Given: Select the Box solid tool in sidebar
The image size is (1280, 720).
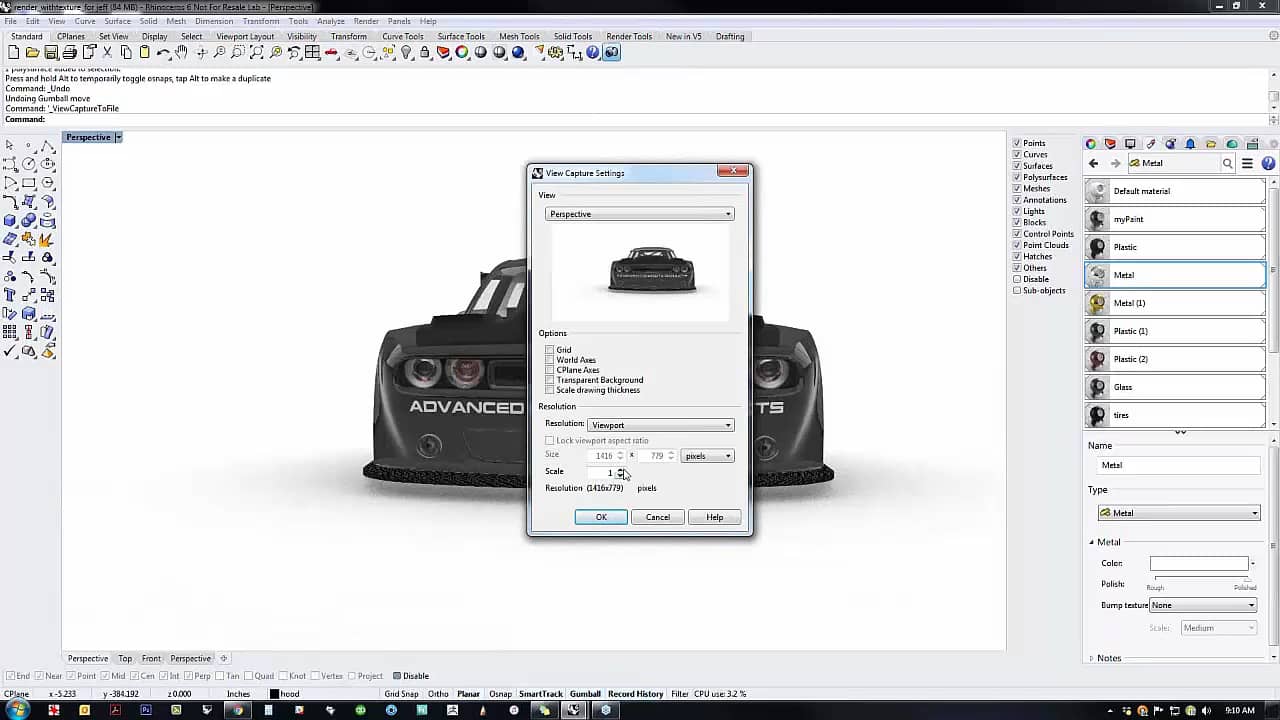Looking at the screenshot, I should [10, 220].
